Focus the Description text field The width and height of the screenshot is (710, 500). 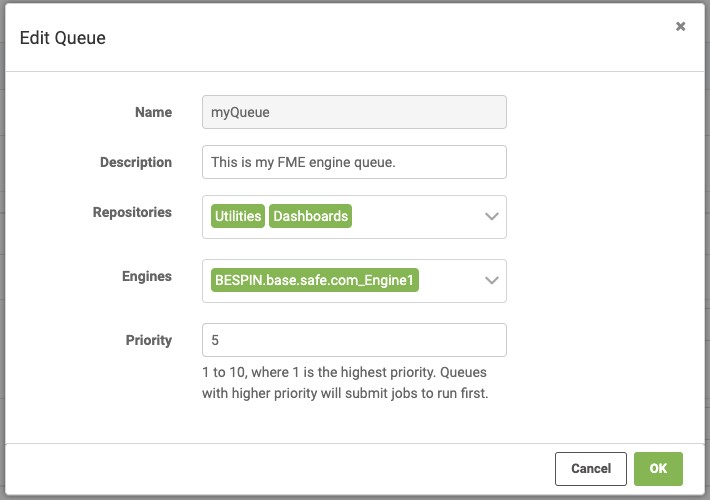354,162
